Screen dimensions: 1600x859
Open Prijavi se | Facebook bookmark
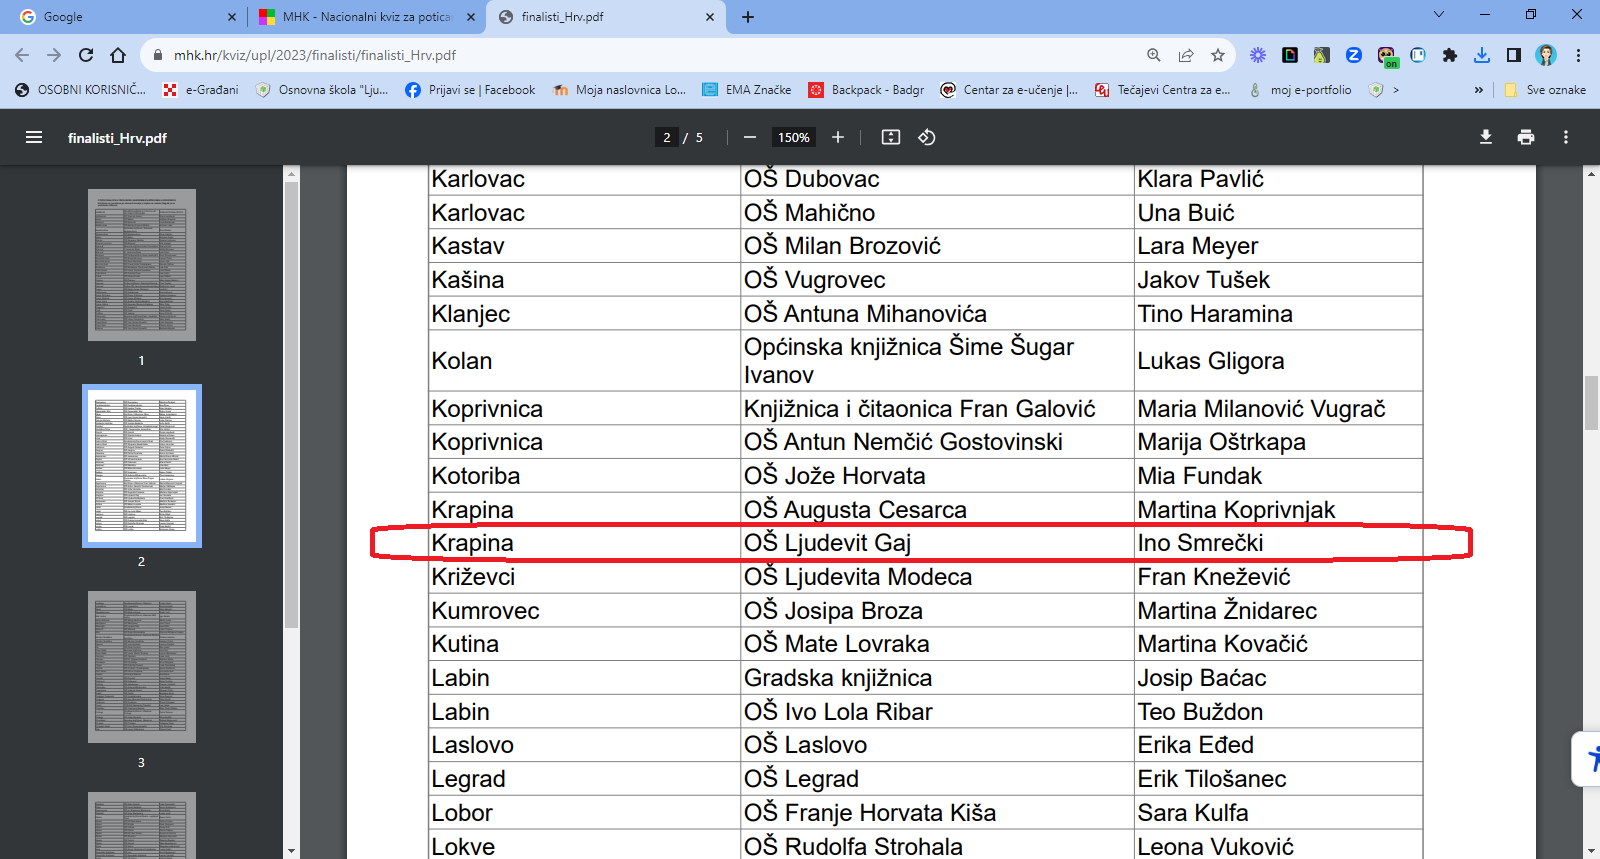tap(470, 90)
